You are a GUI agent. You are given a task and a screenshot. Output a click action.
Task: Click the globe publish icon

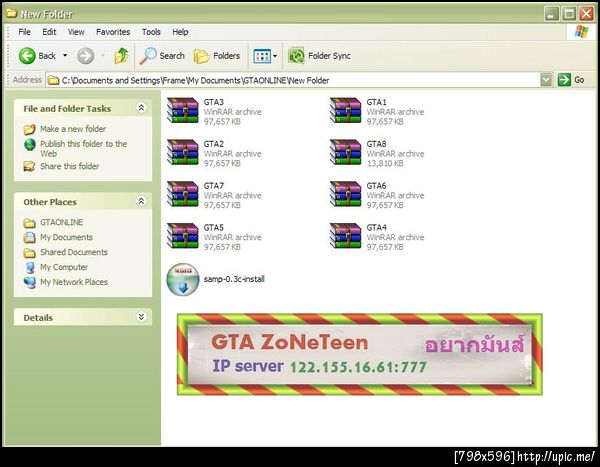click(29, 145)
